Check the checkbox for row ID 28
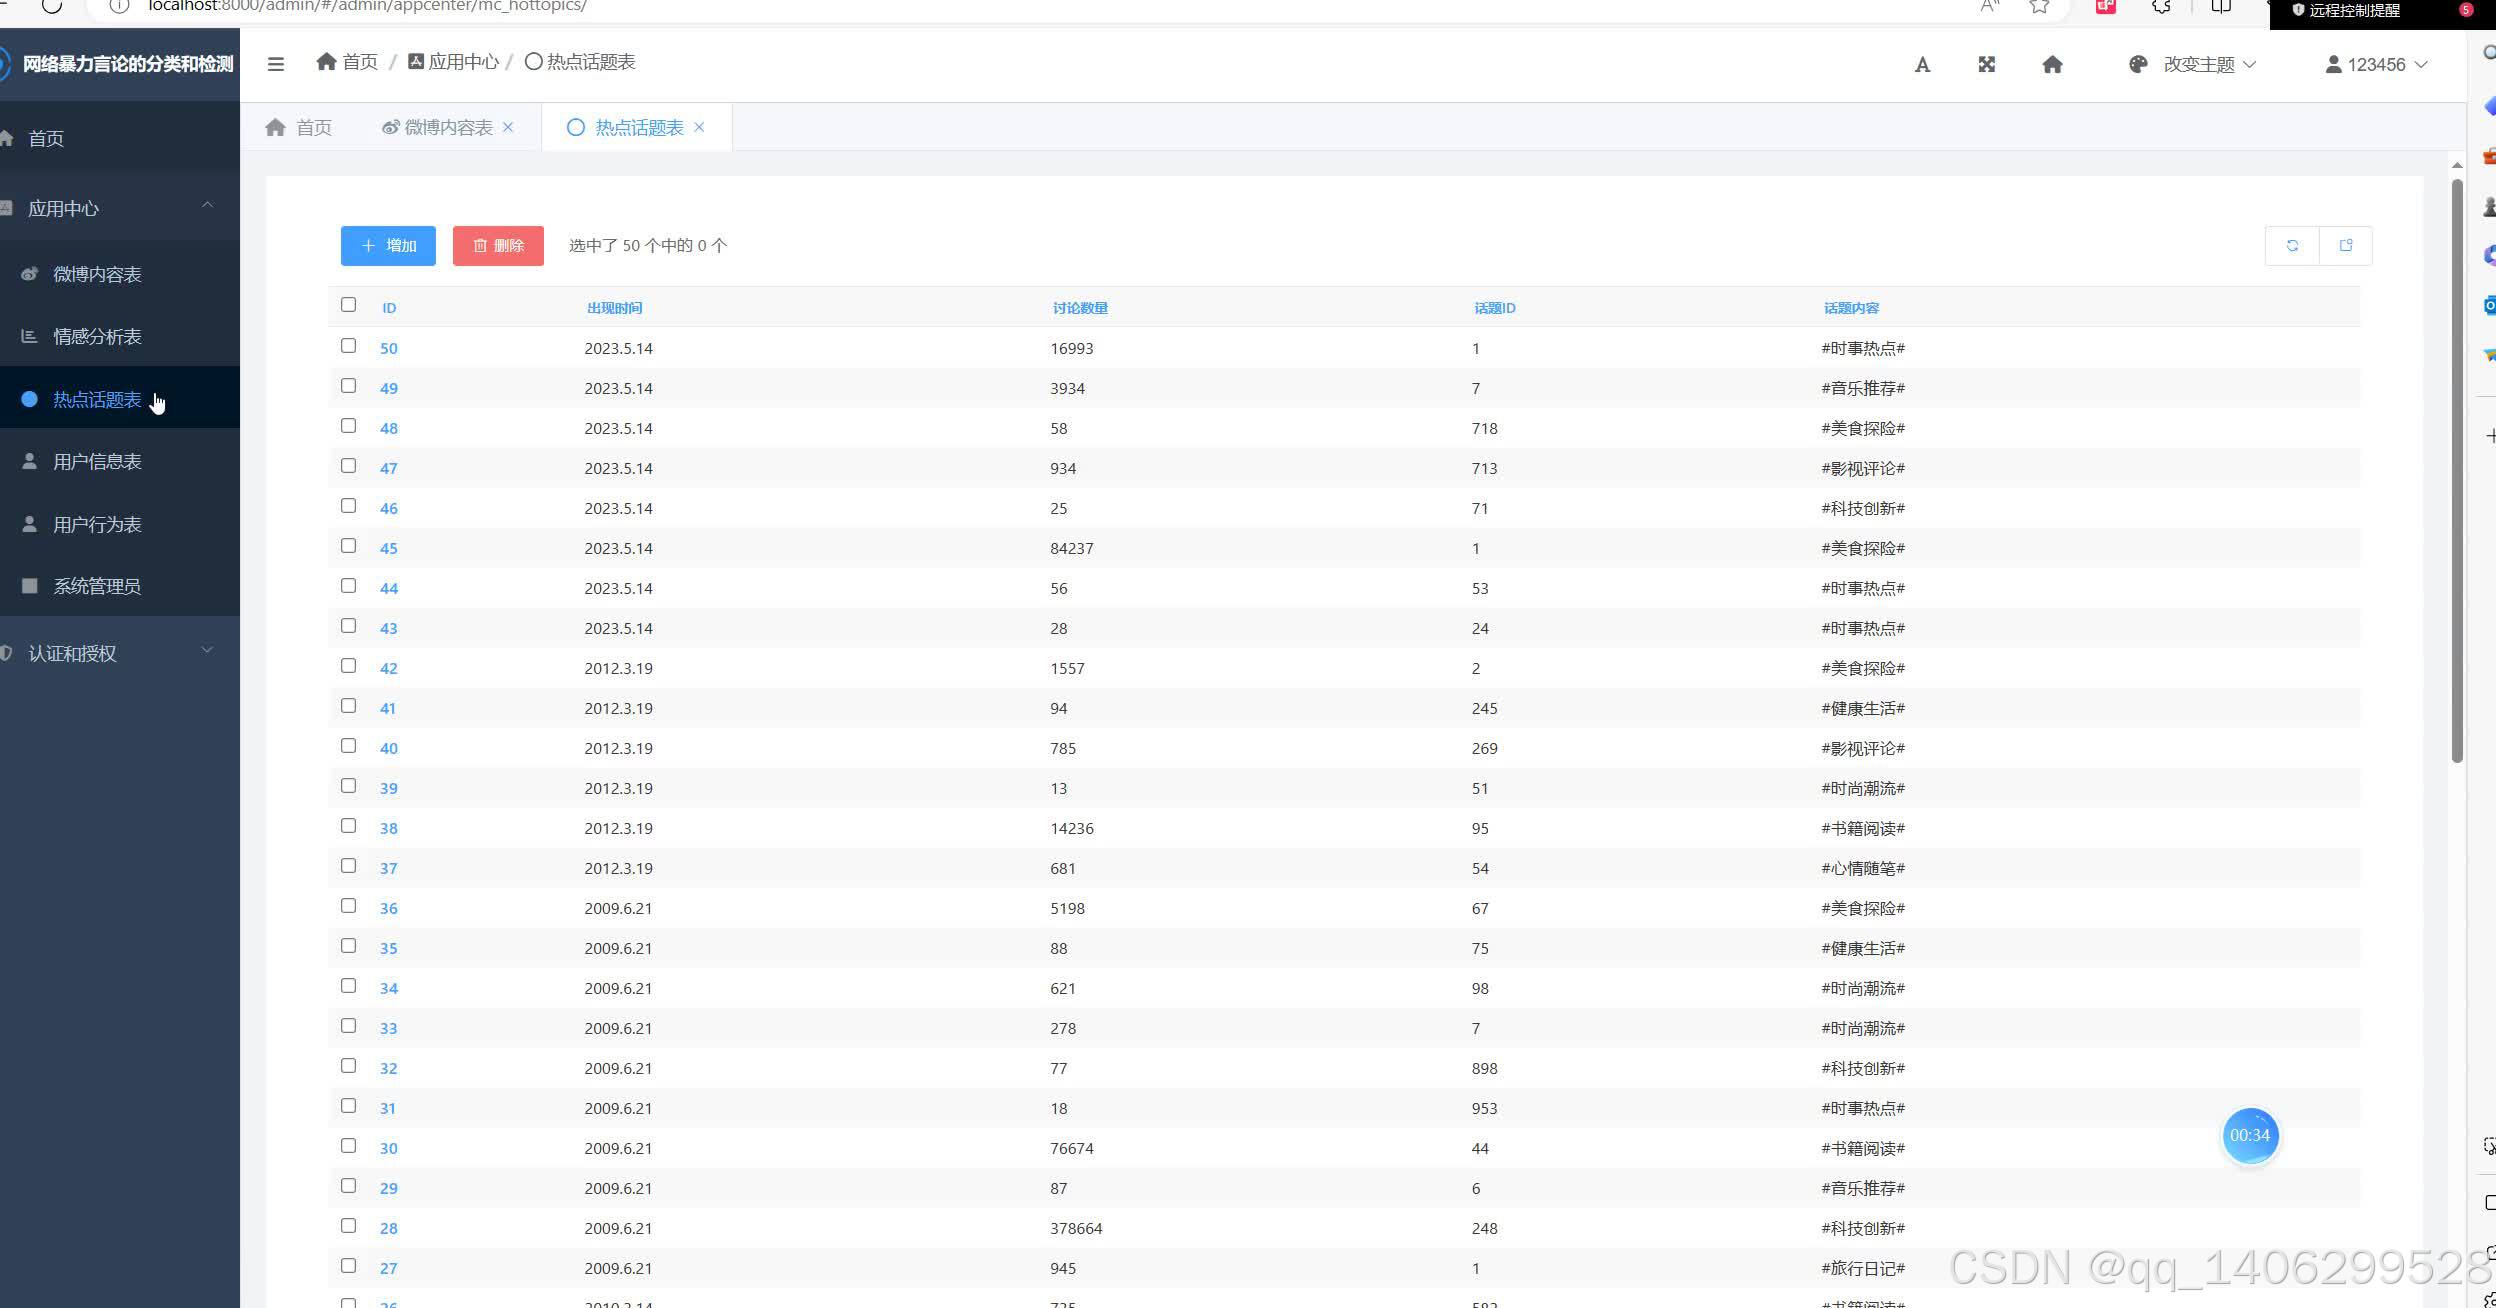 tap(348, 1226)
